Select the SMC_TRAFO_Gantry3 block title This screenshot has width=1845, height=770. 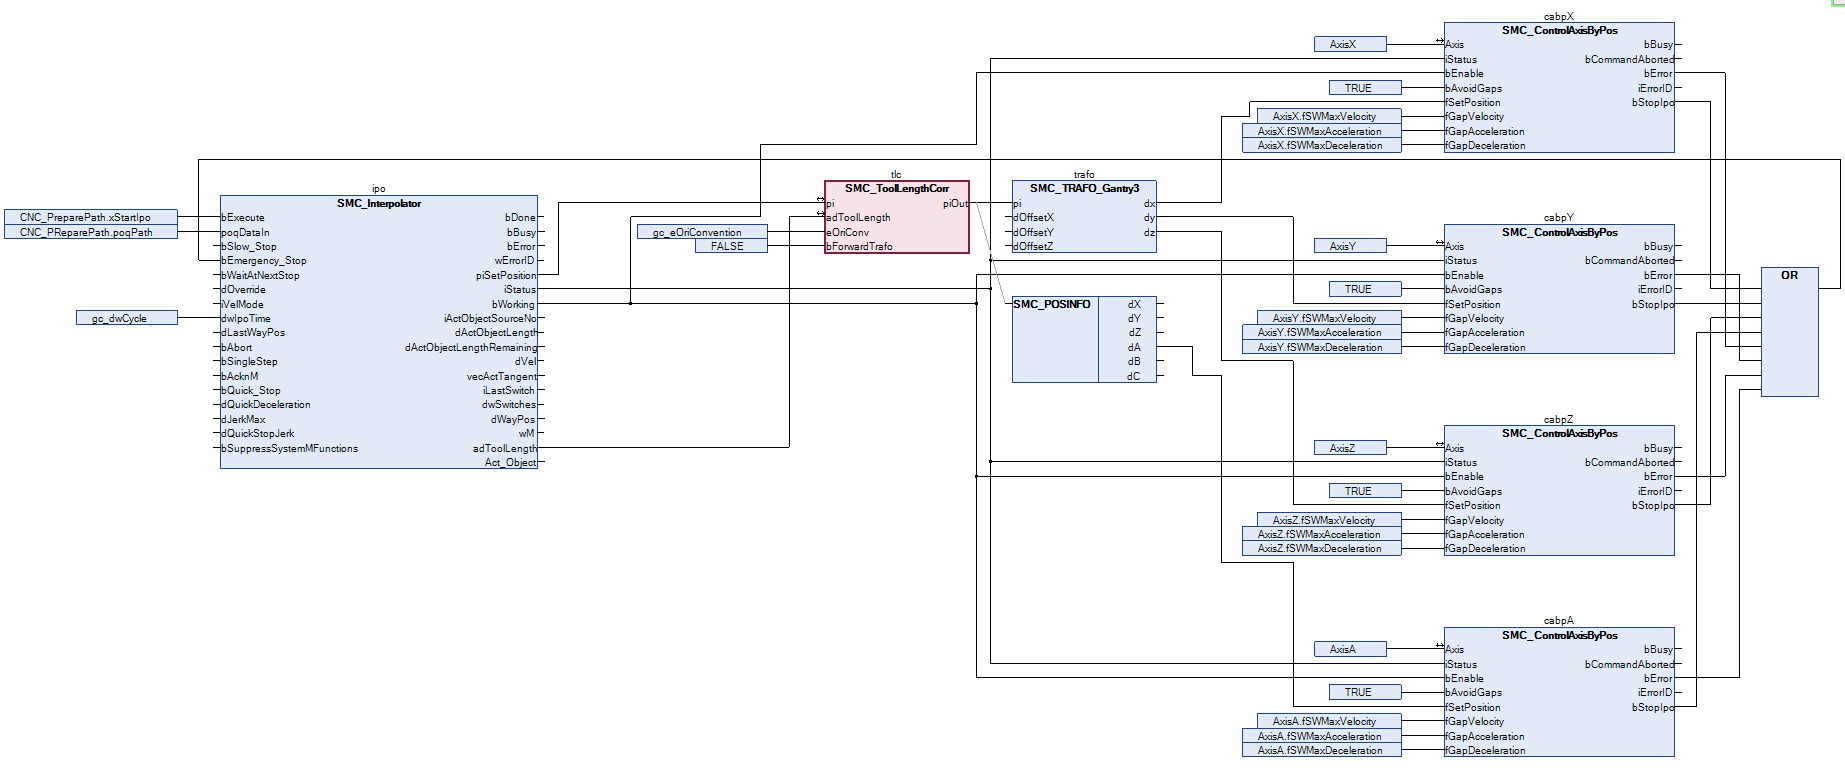1084,189
